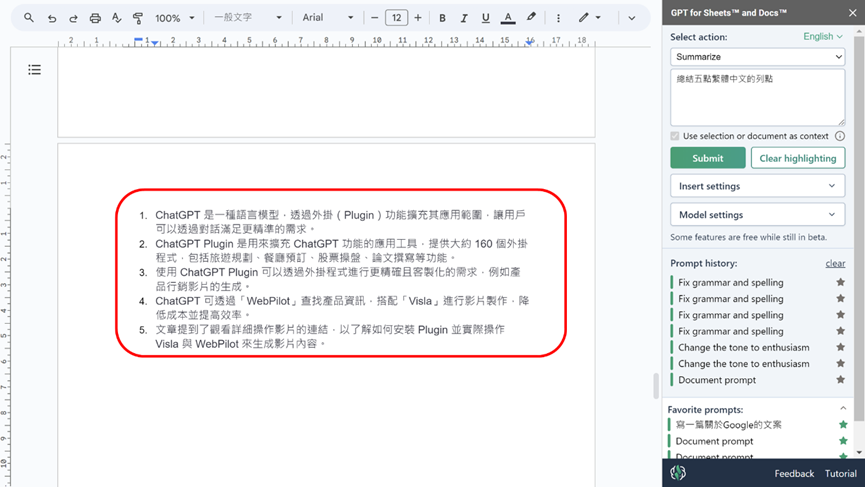865x487 pixels.
Task: Expand Insert settings
Action: pos(757,186)
